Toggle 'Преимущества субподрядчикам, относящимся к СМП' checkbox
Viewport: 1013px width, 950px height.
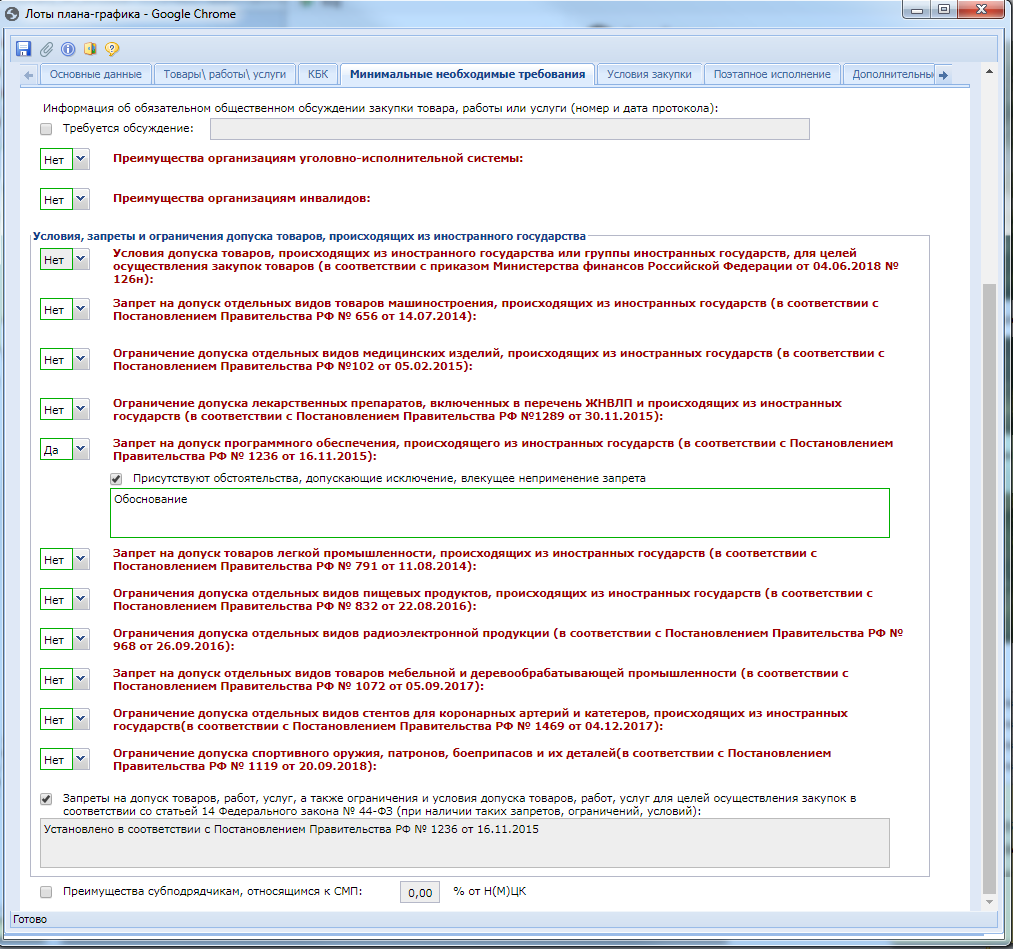46,891
